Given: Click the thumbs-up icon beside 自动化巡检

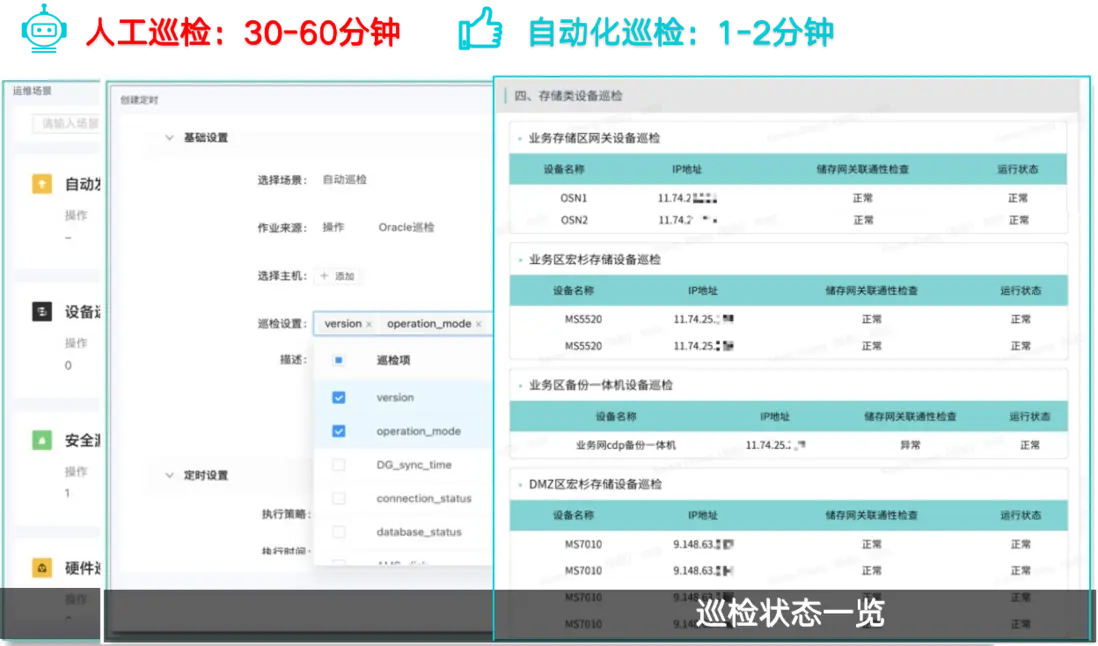Looking at the screenshot, I should click(x=480, y=29).
